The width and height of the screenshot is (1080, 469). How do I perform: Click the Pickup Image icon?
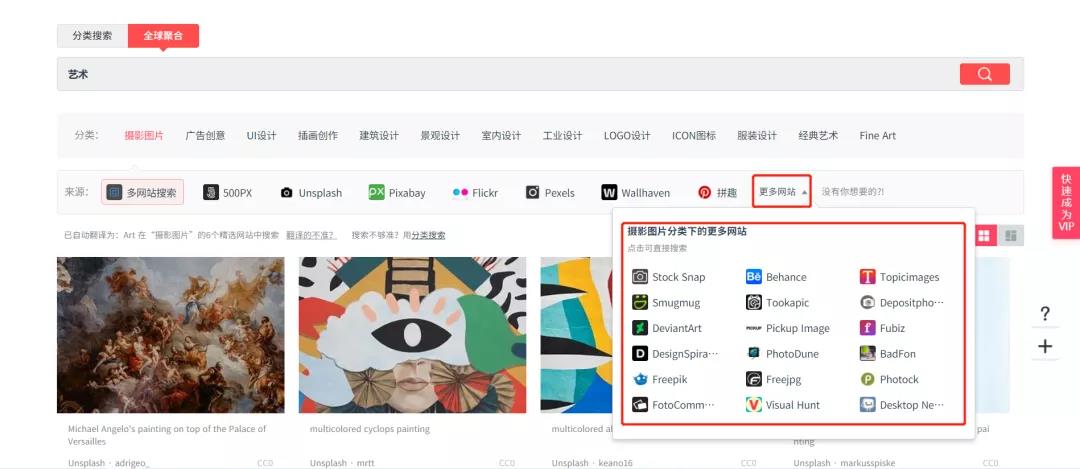(x=754, y=329)
